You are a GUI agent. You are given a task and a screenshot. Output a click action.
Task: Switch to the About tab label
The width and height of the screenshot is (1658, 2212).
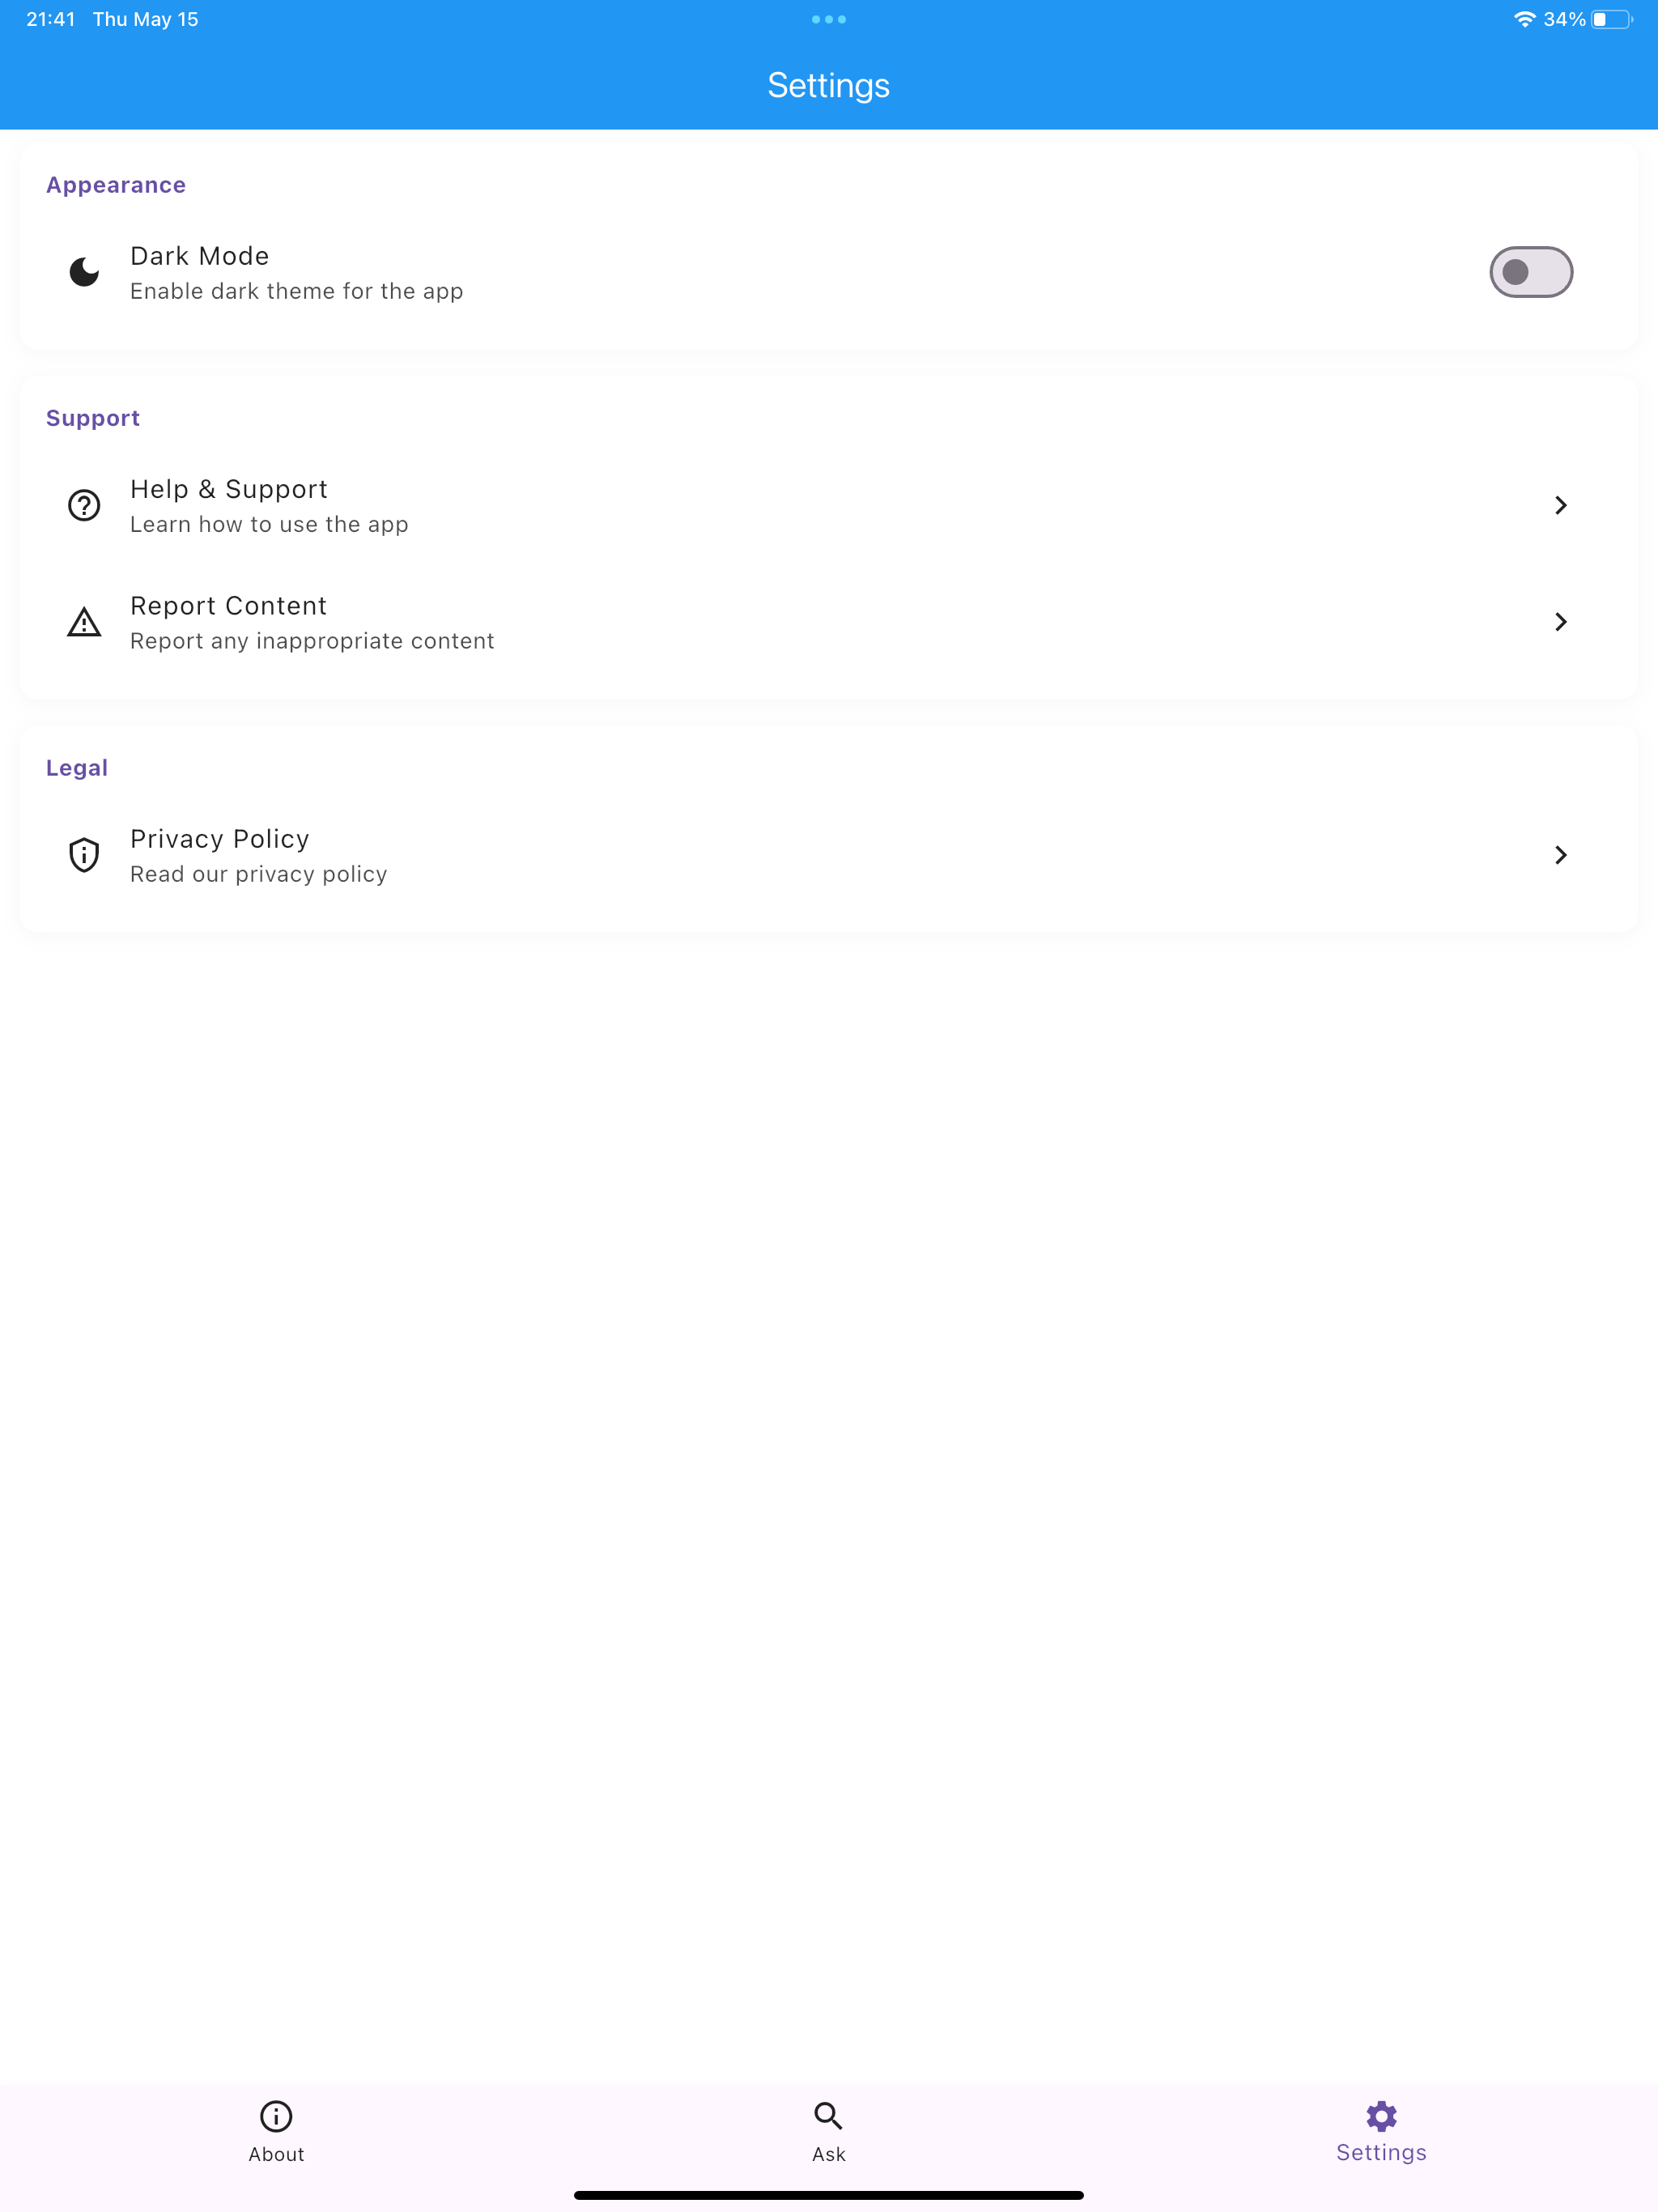276,2154
